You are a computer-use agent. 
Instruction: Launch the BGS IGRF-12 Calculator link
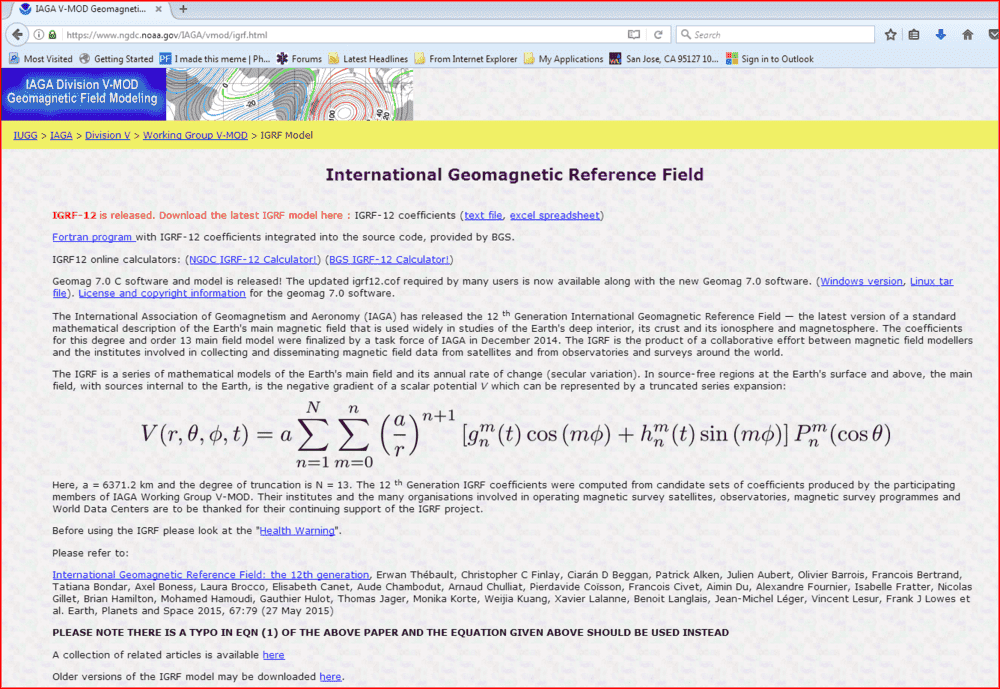389,260
